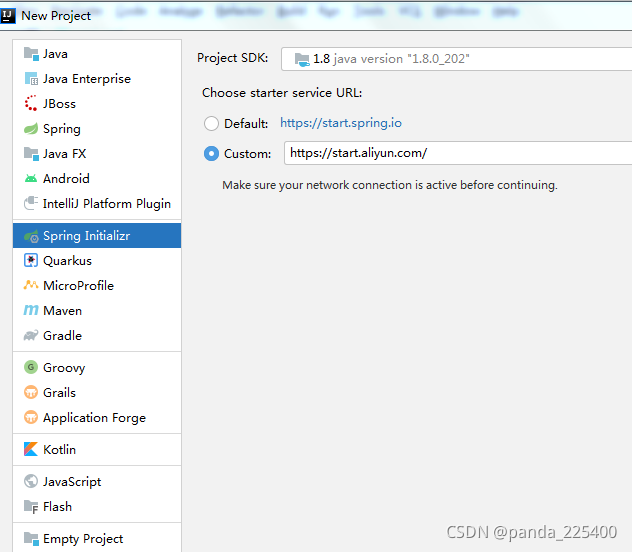Click the JavaScript globe icon
Screen dimensions: 632x552
pyautogui.click(x=31, y=481)
